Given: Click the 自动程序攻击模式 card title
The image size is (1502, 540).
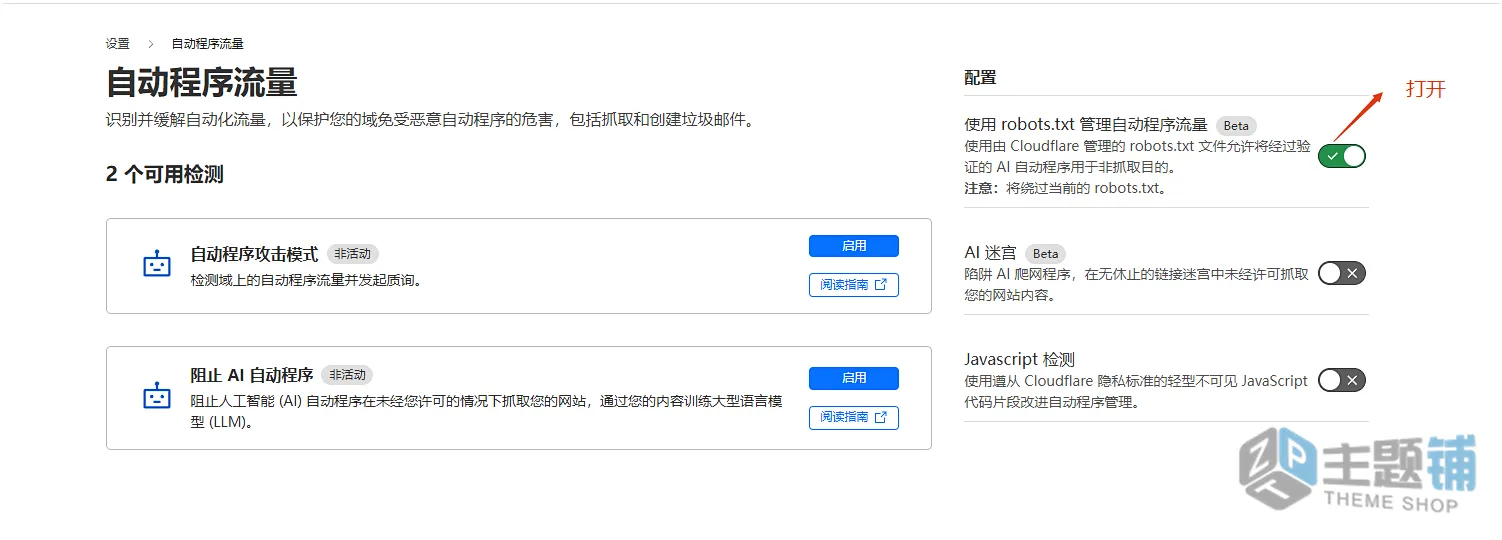Looking at the screenshot, I should point(254,254).
